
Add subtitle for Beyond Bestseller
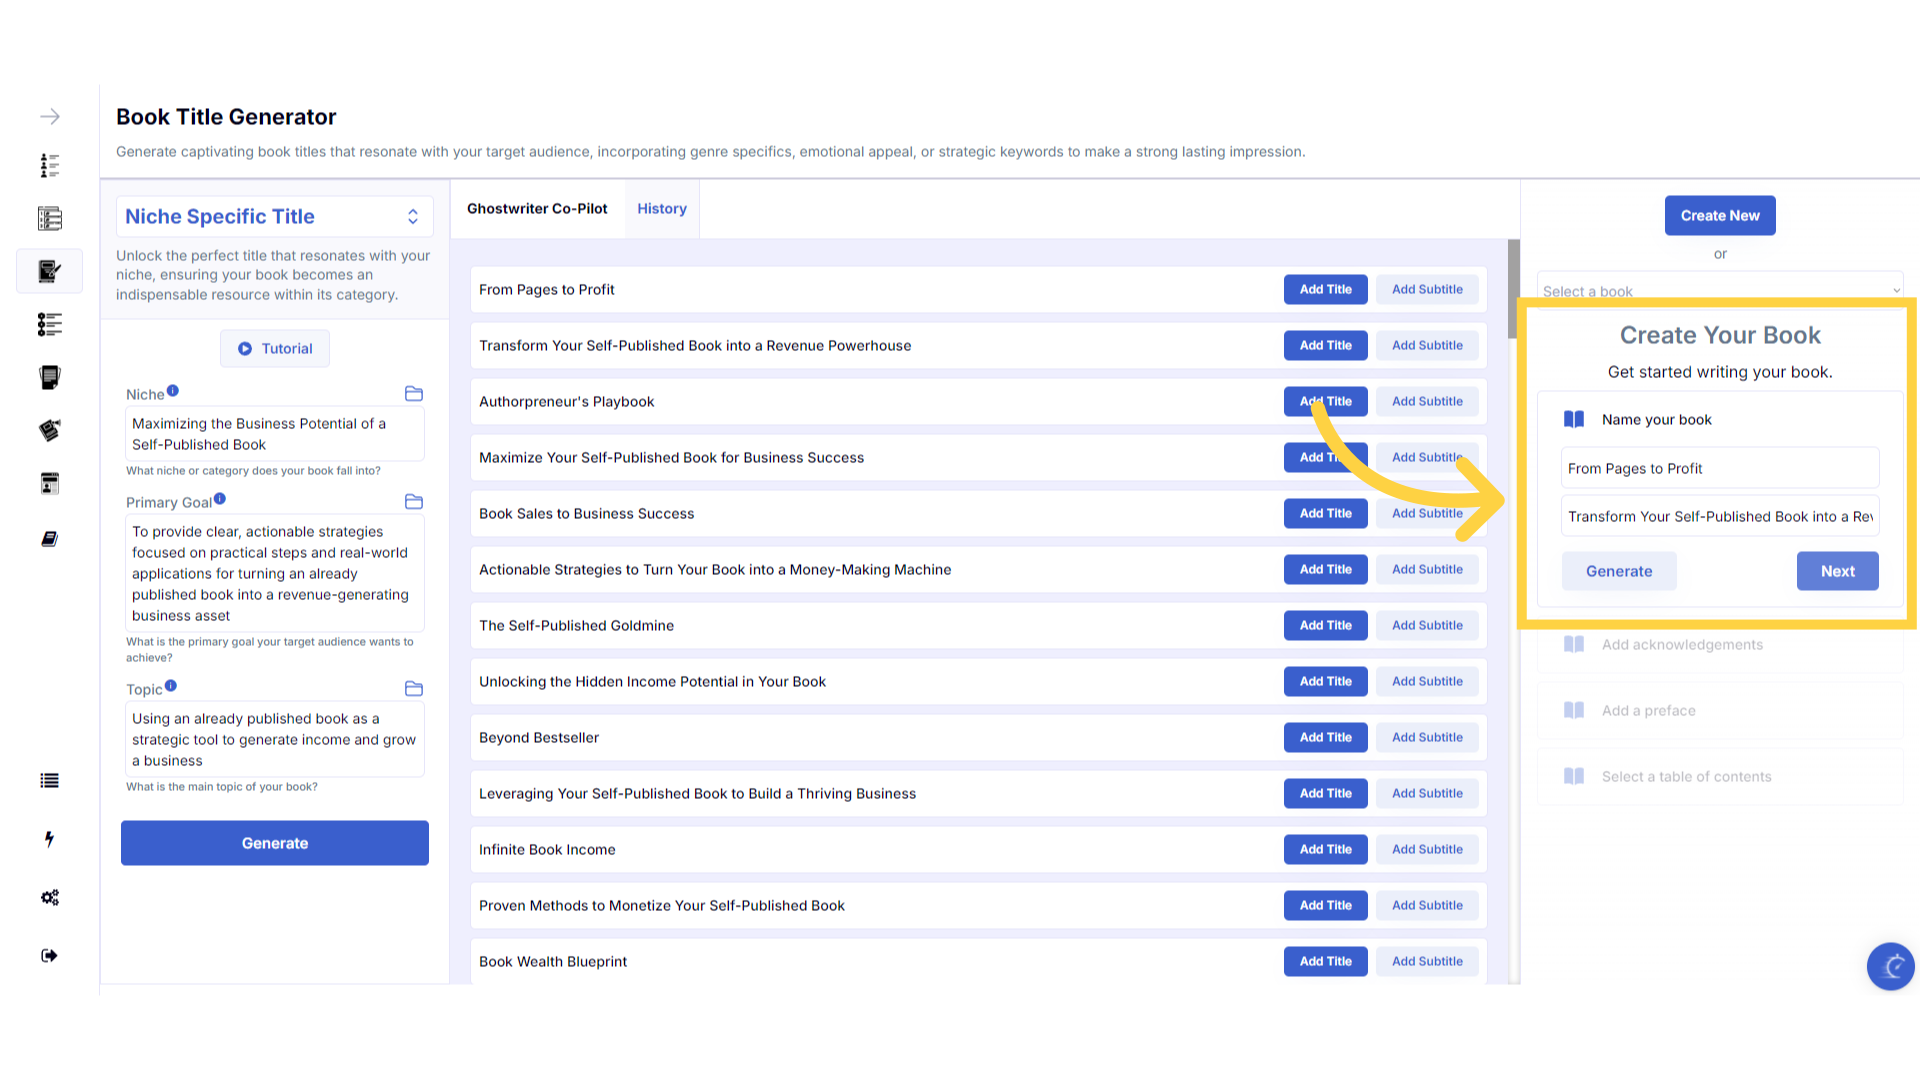tap(1427, 738)
